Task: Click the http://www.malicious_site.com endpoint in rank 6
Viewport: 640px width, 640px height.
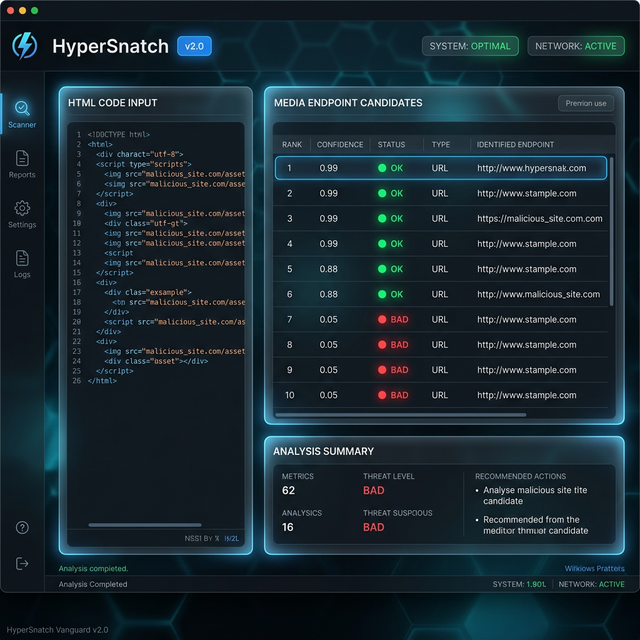Action: [538, 294]
